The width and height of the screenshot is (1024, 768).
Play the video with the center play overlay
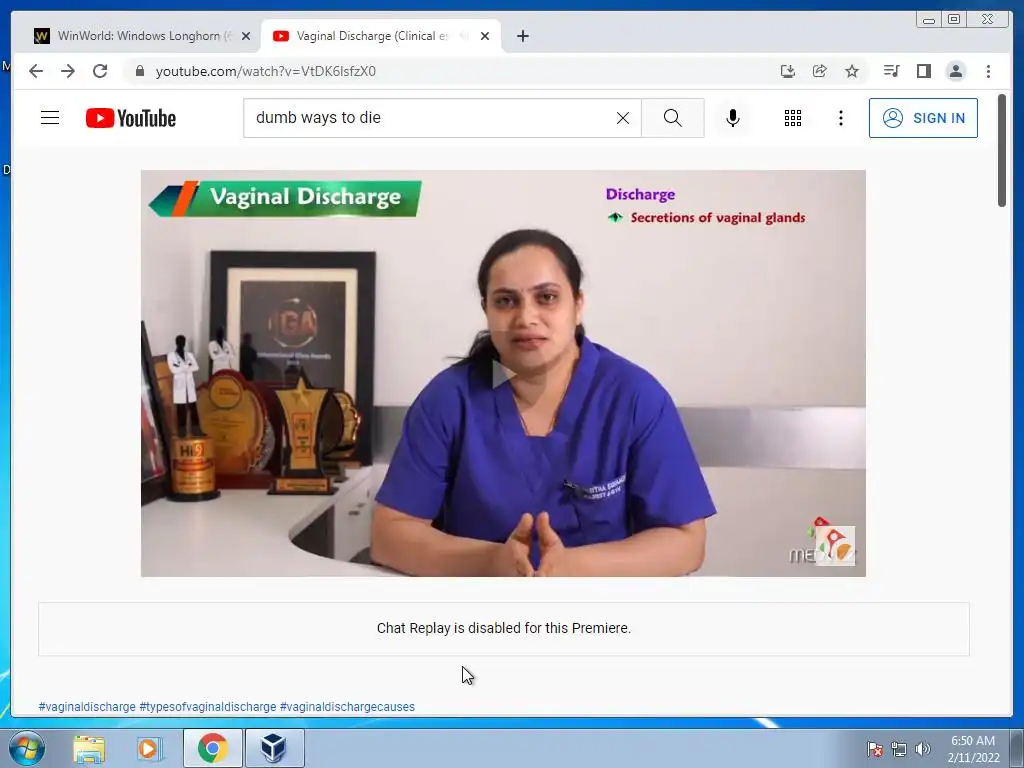point(504,374)
